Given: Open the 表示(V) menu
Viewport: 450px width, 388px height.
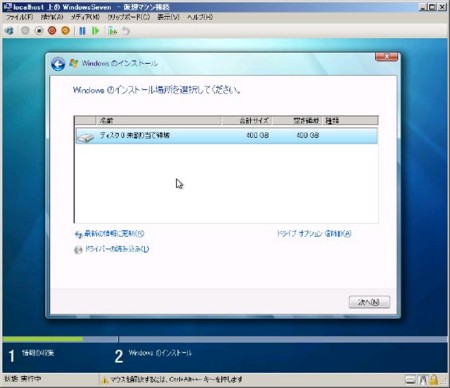Looking at the screenshot, I should (x=168, y=17).
